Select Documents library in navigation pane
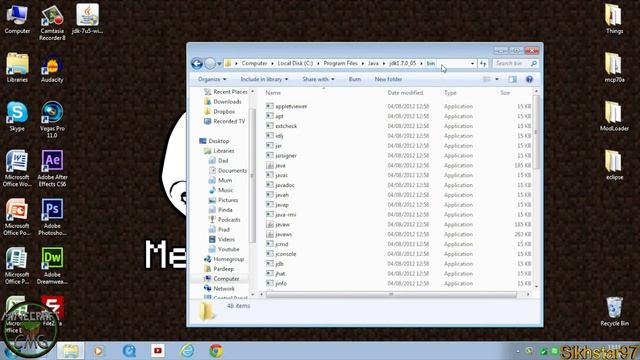640x360 pixels. tap(228, 171)
